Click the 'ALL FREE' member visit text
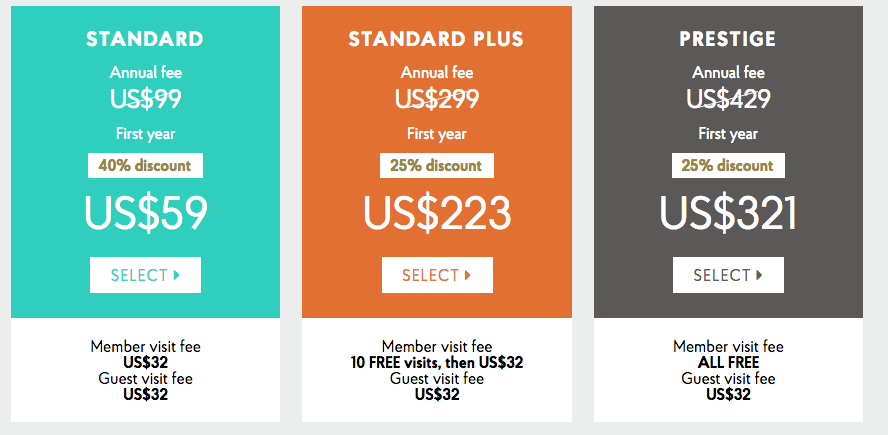Viewport: 888px width, 435px height. pos(728,363)
